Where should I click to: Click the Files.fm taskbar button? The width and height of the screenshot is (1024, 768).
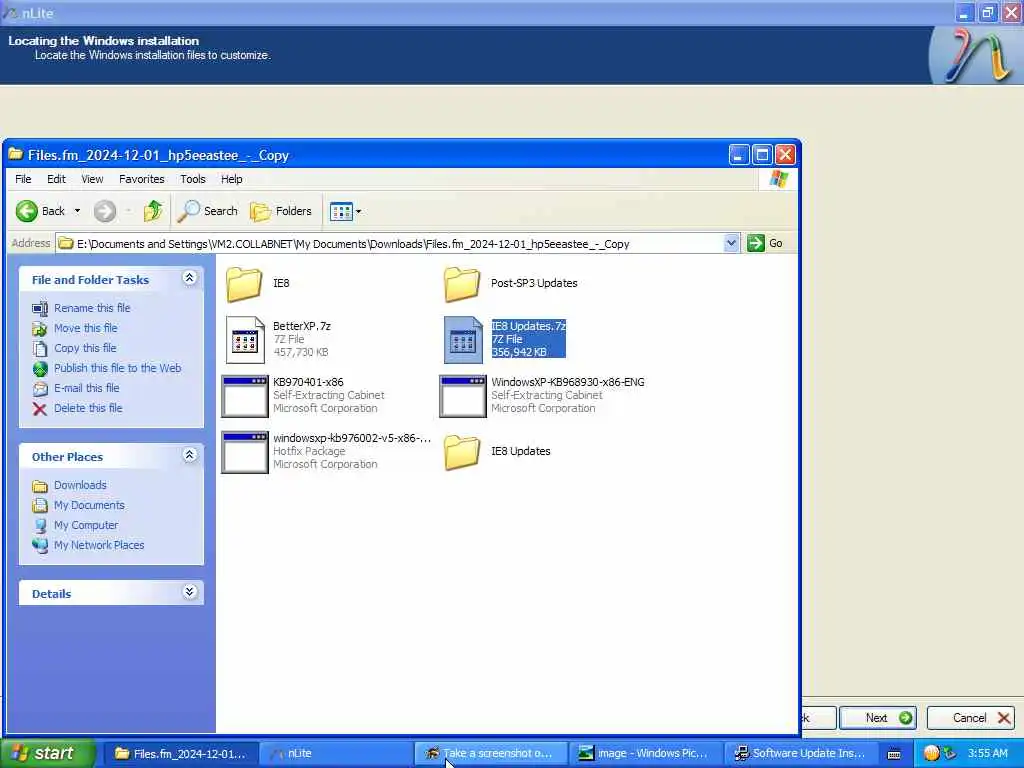[181, 753]
